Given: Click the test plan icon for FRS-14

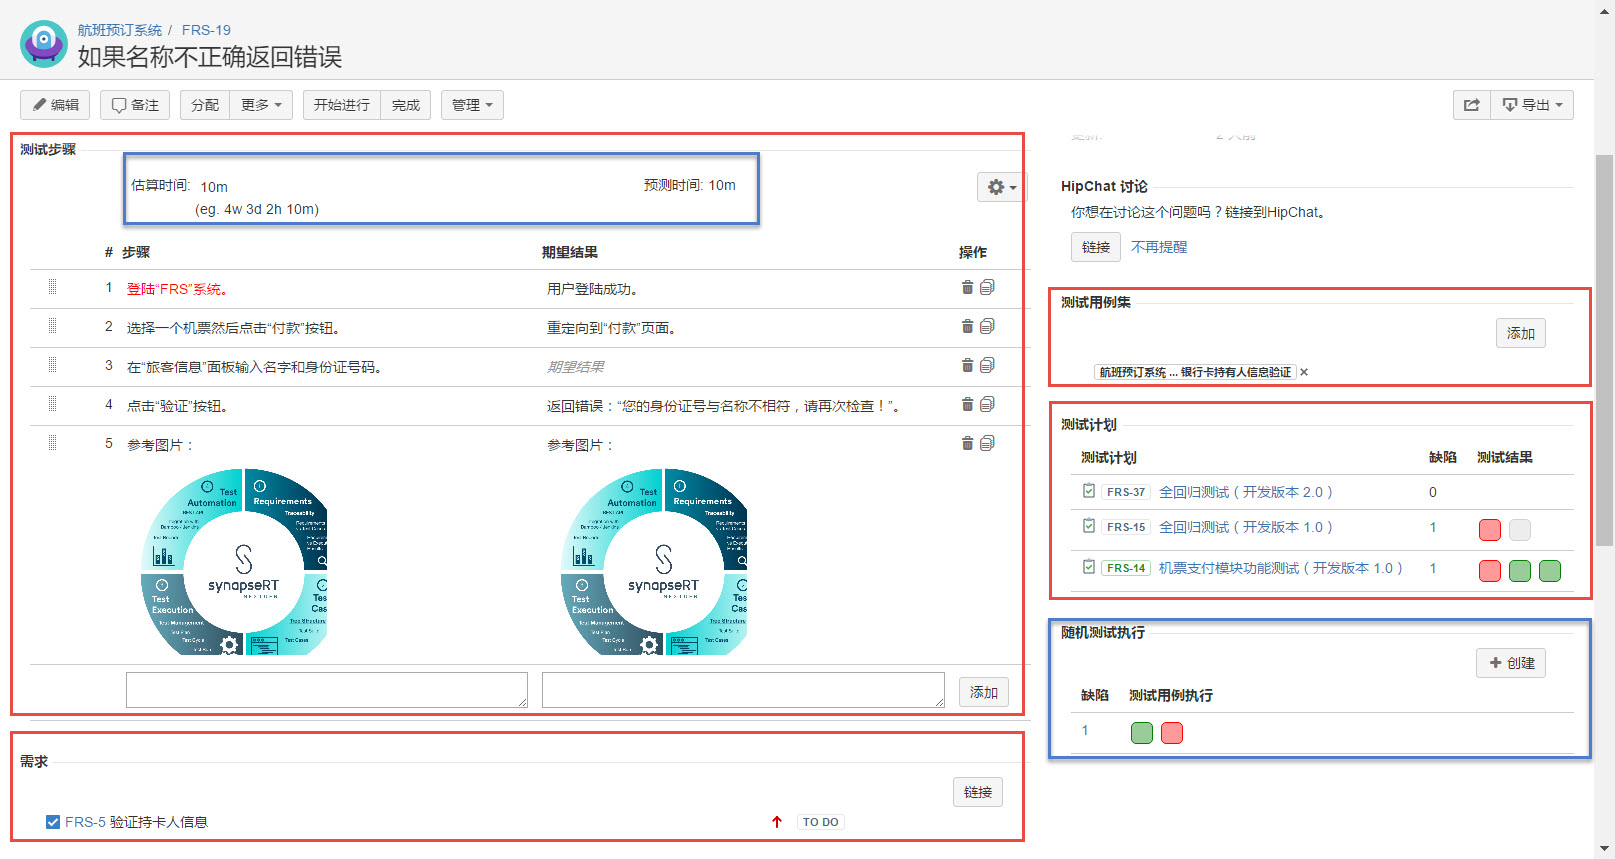Looking at the screenshot, I should [1089, 567].
